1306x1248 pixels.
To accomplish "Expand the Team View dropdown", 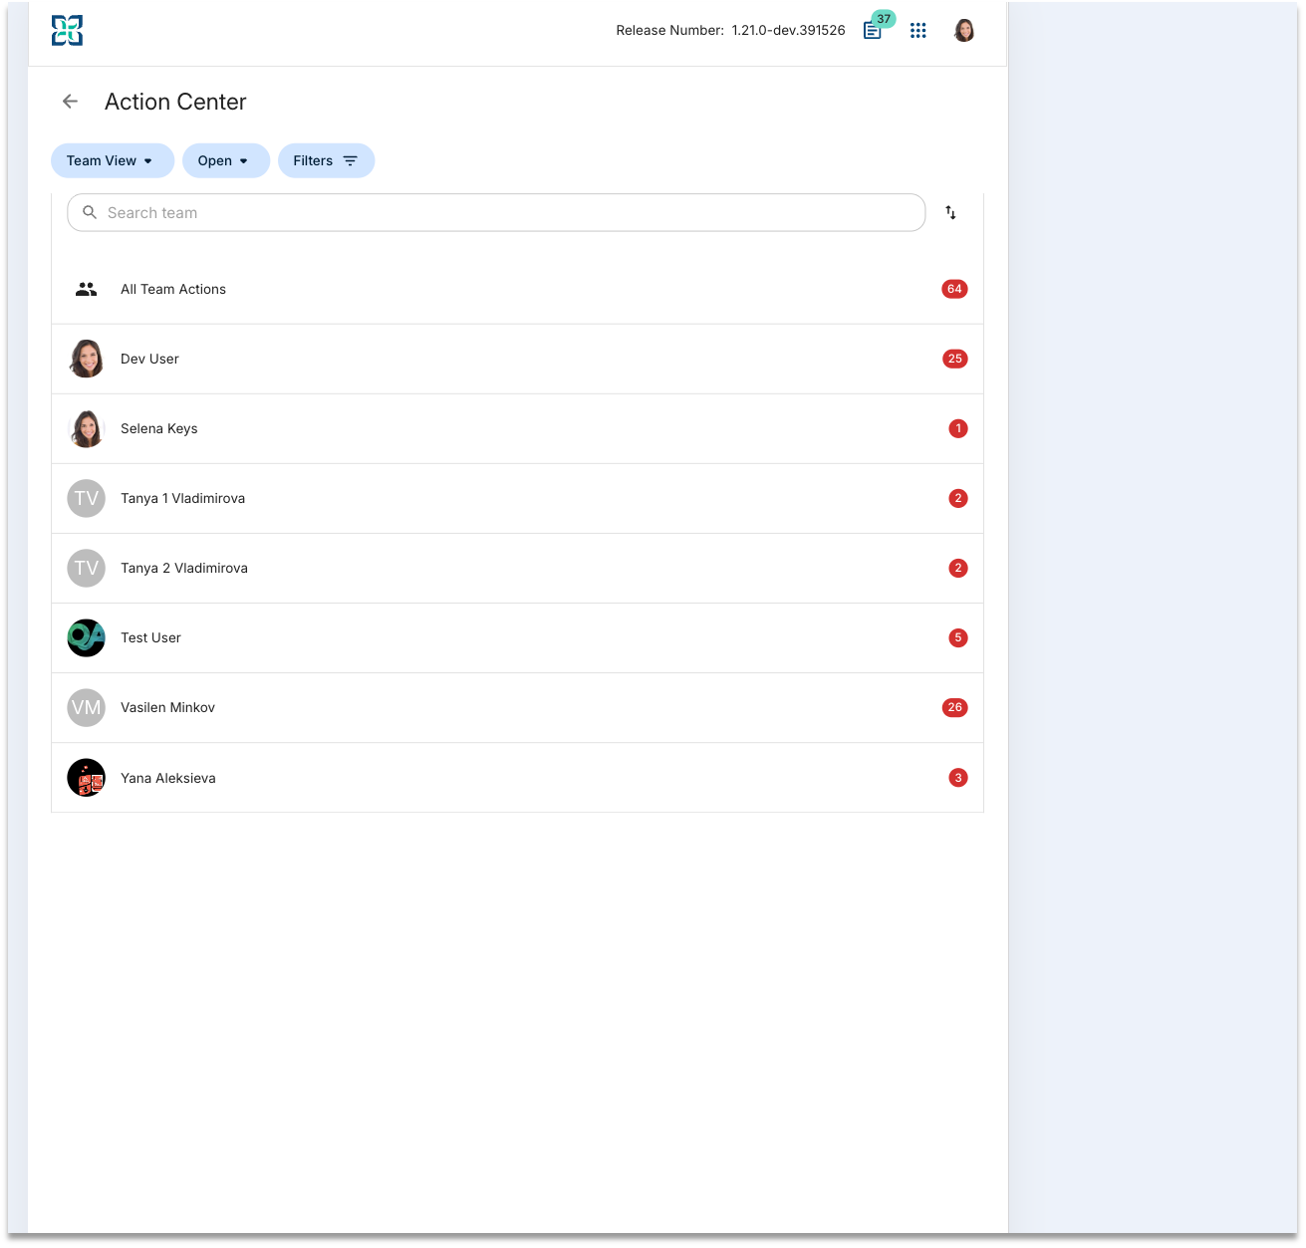I will (112, 161).
